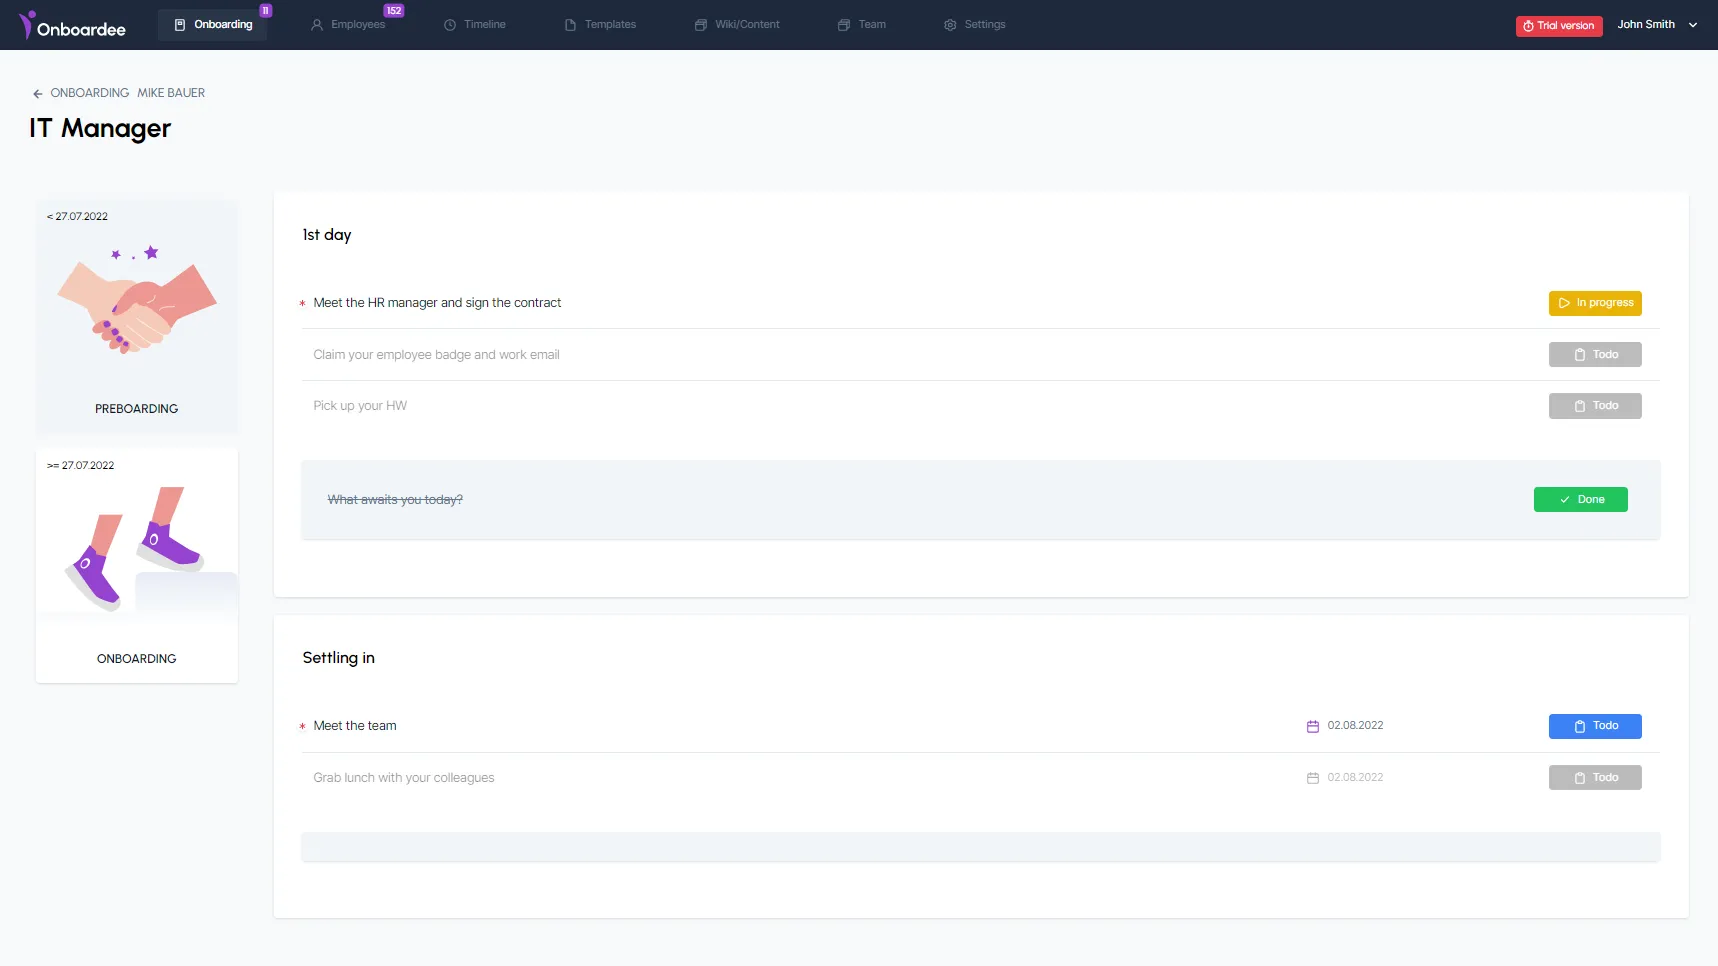Click the back arrow icon
The image size is (1718, 966).
pos(38,93)
